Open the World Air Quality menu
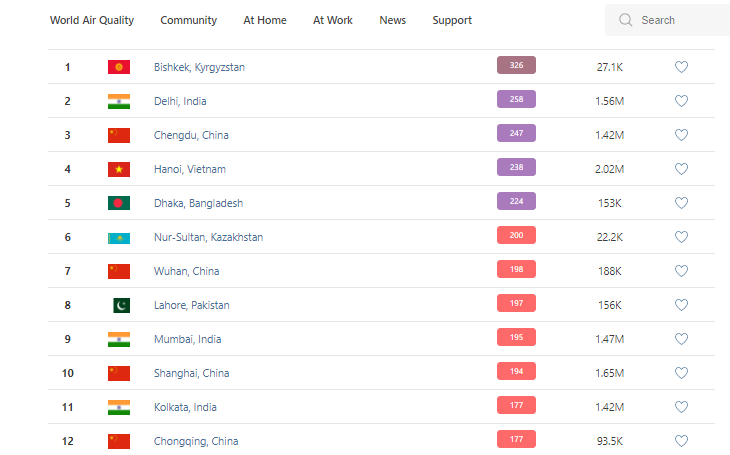The width and height of the screenshot is (730, 455). [92, 20]
